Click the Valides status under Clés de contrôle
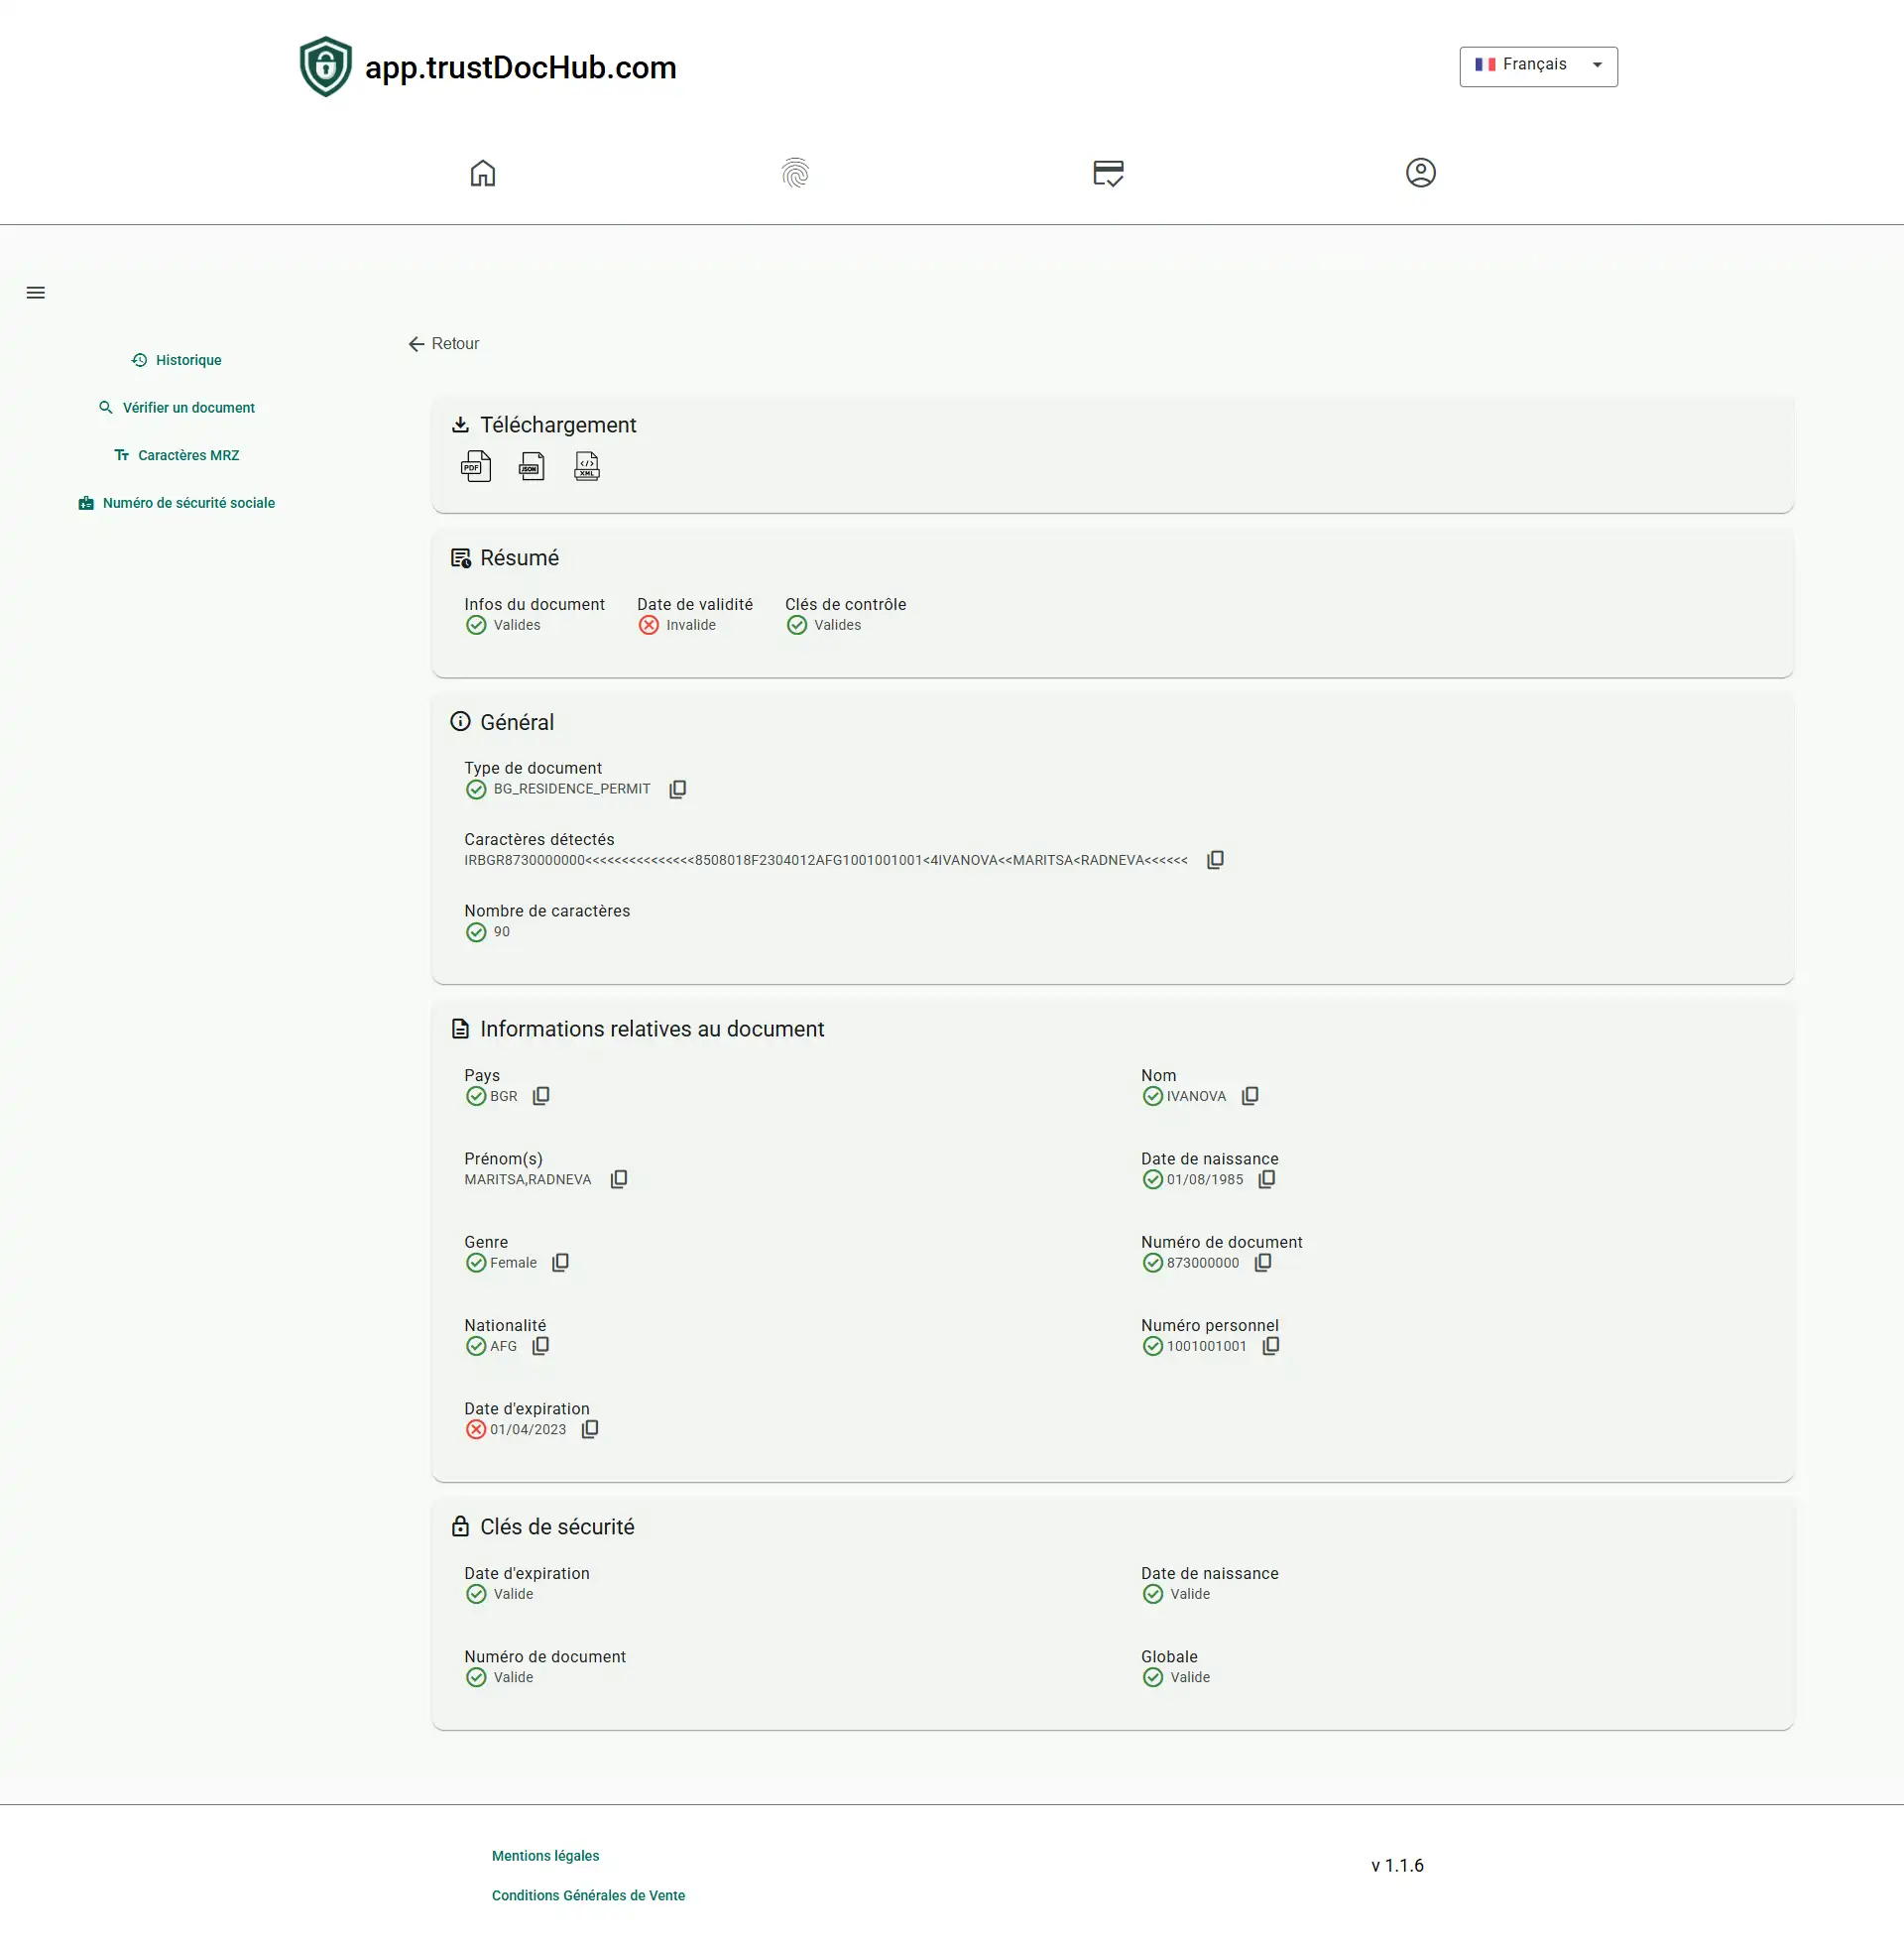The height and width of the screenshot is (1948, 1904). click(x=837, y=625)
